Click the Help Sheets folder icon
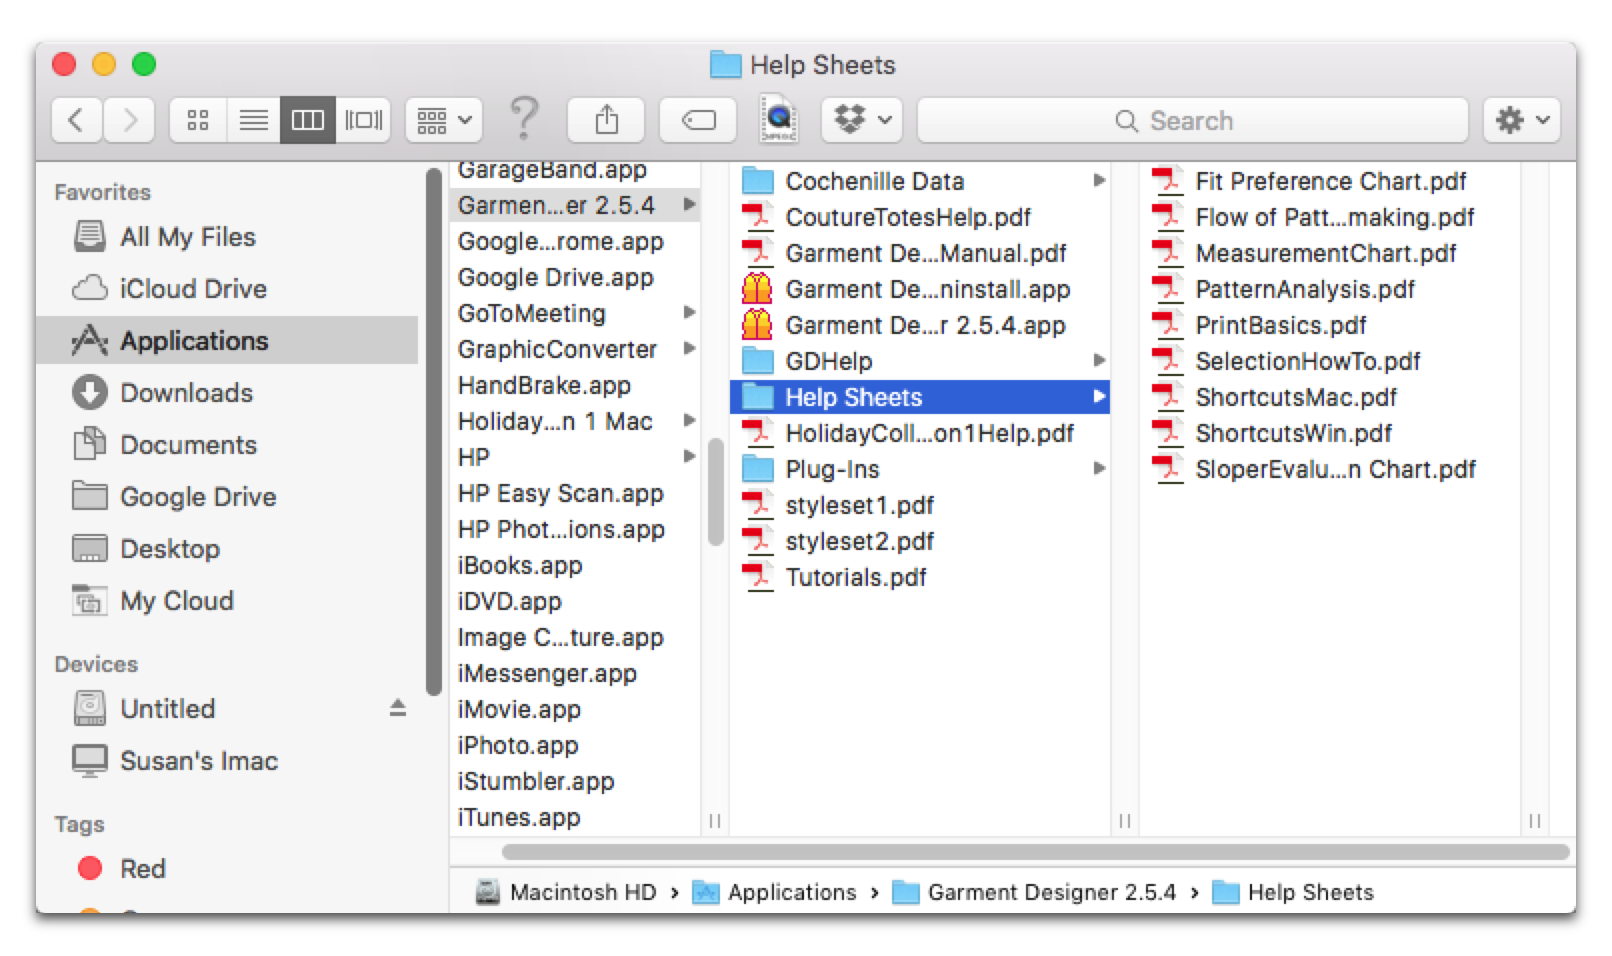This screenshot has height=956, width=1612. 758,397
